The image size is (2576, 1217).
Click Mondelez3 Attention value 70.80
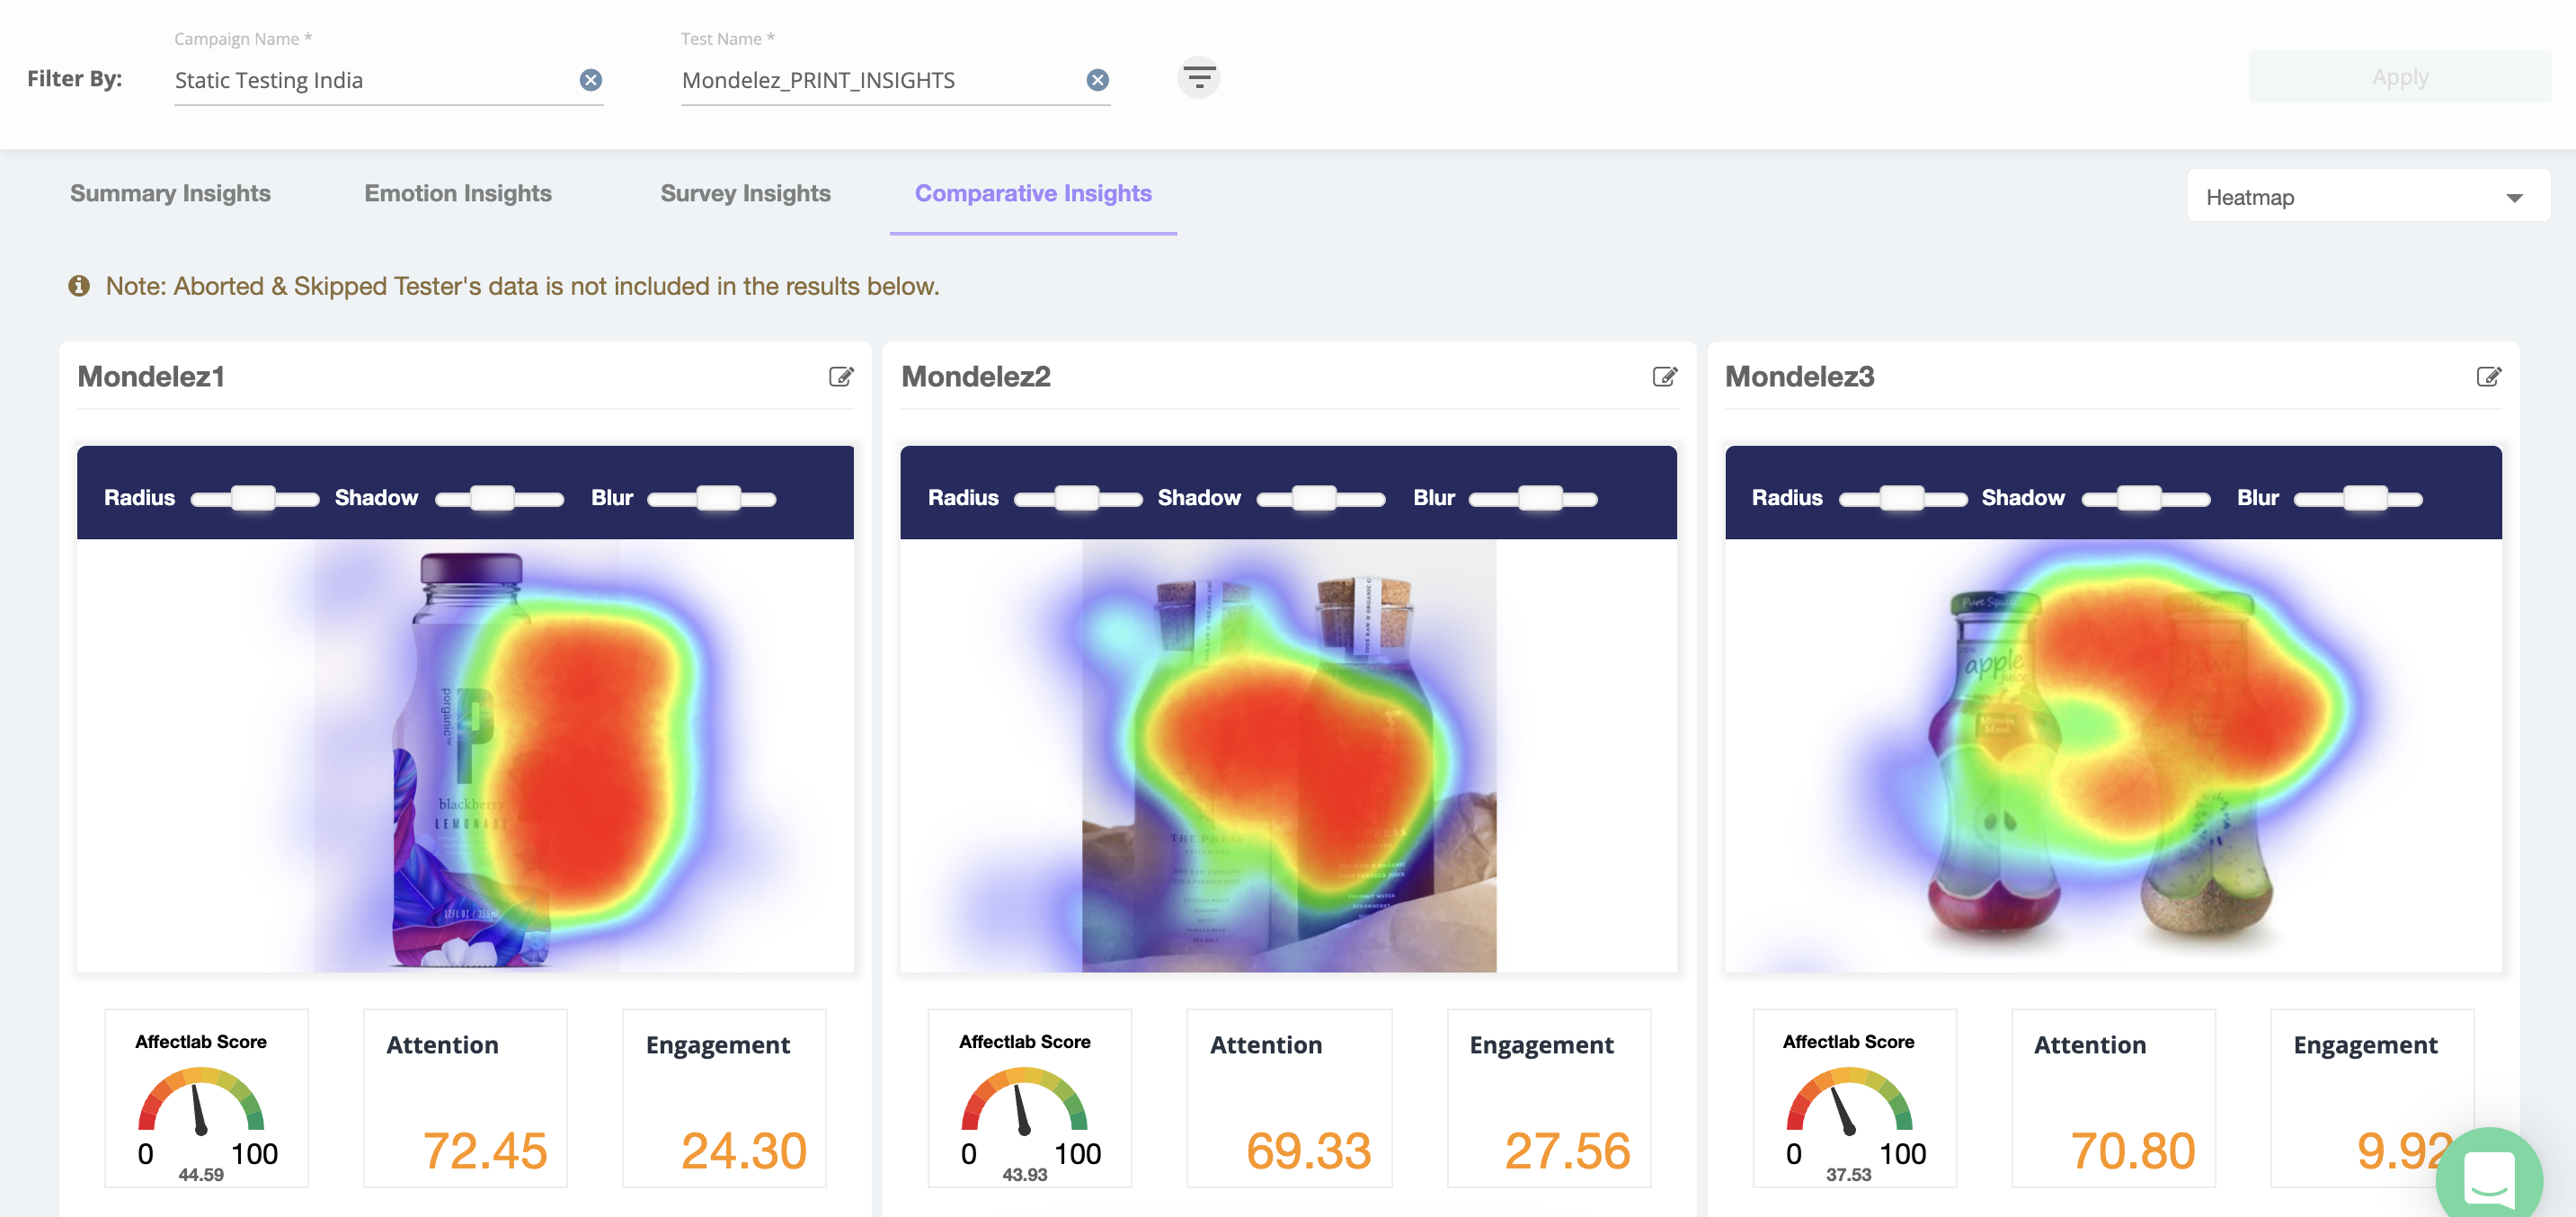point(2132,1151)
